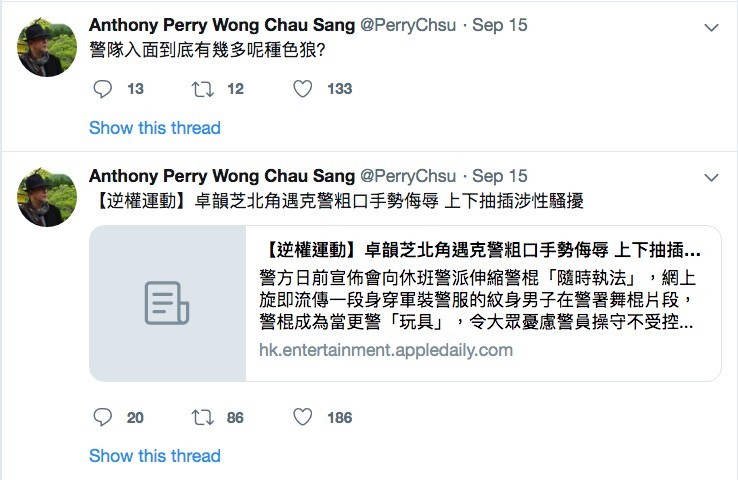This screenshot has width=738, height=480.
Task: Expand the second tweet's options chevron
Action: 711,177
